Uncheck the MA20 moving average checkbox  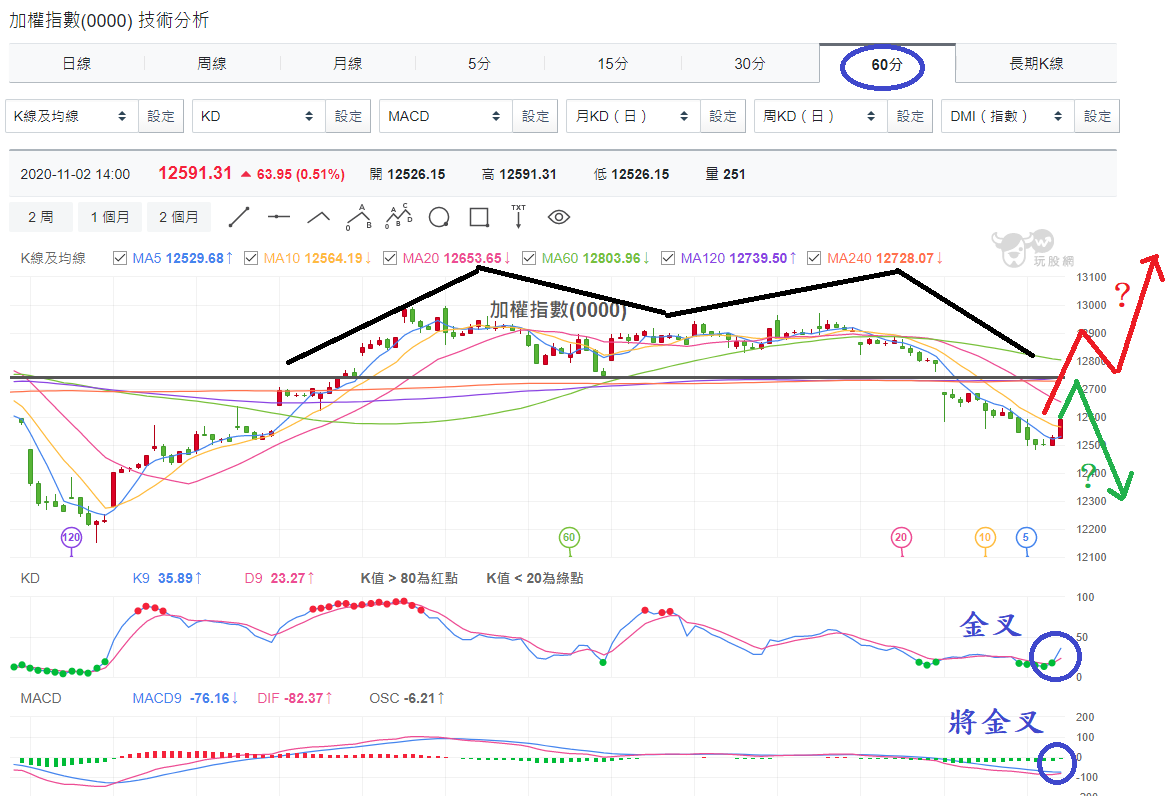[390, 258]
